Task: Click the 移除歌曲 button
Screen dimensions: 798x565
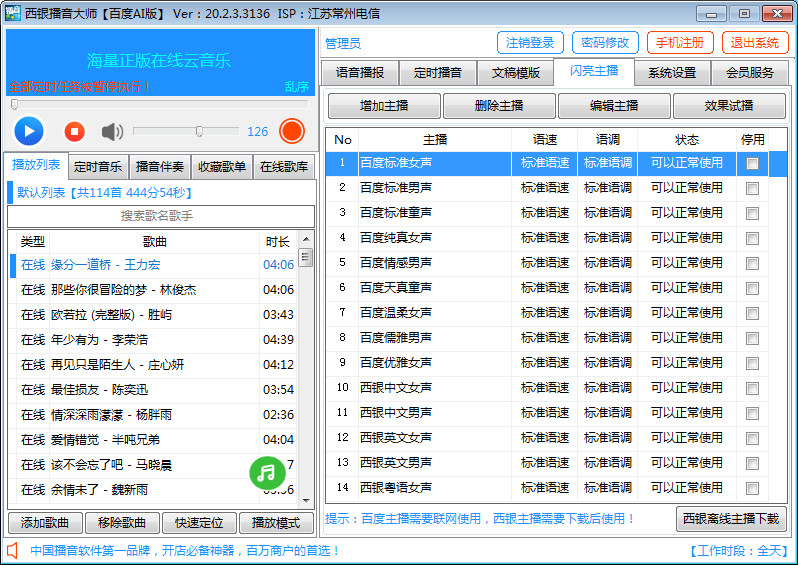Action: point(122,523)
